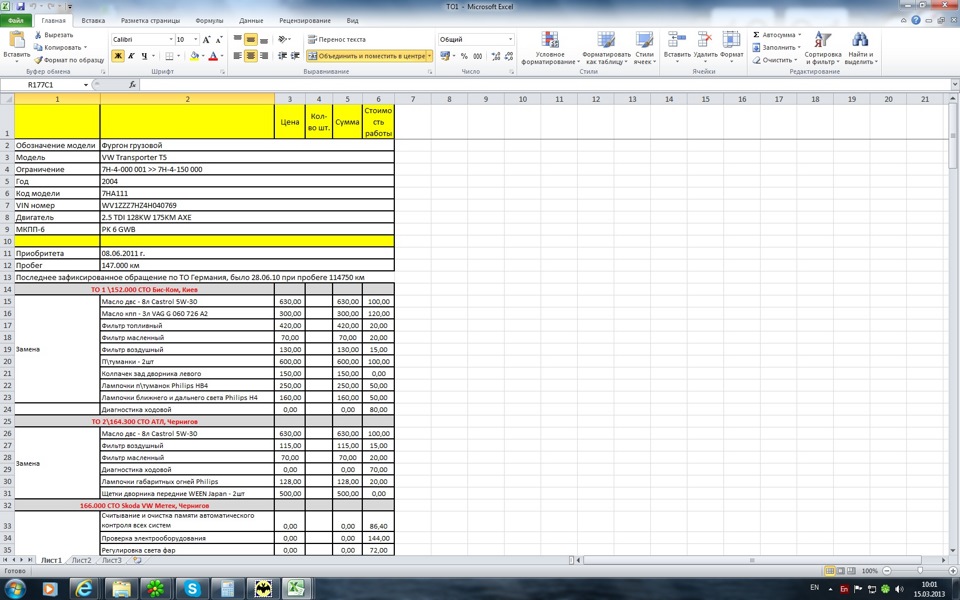The image size is (960, 600).
Task: Align text right in the cell
Action: [x=264, y=56]
